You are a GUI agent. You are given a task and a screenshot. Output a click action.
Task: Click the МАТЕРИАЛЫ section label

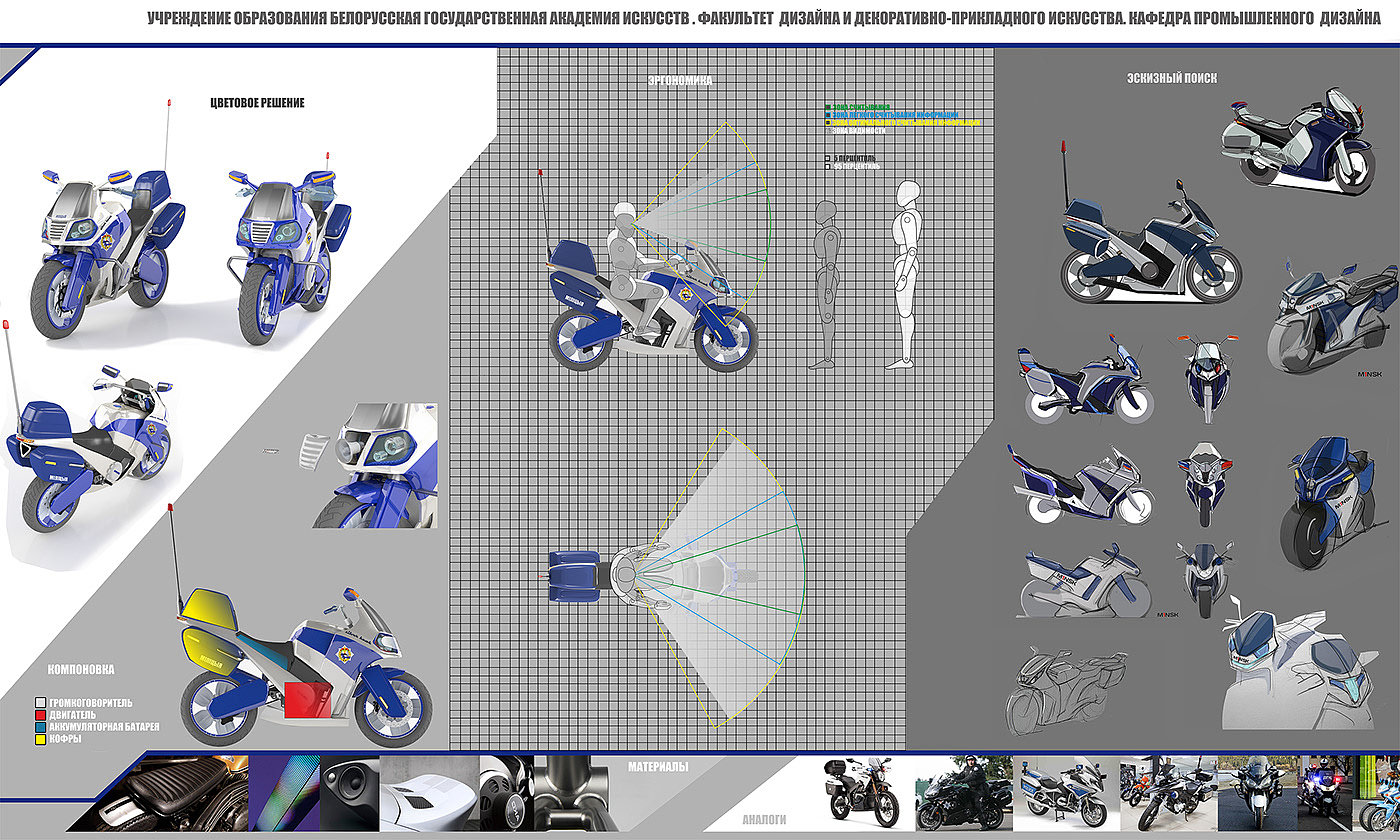click(x=659, y=767)
